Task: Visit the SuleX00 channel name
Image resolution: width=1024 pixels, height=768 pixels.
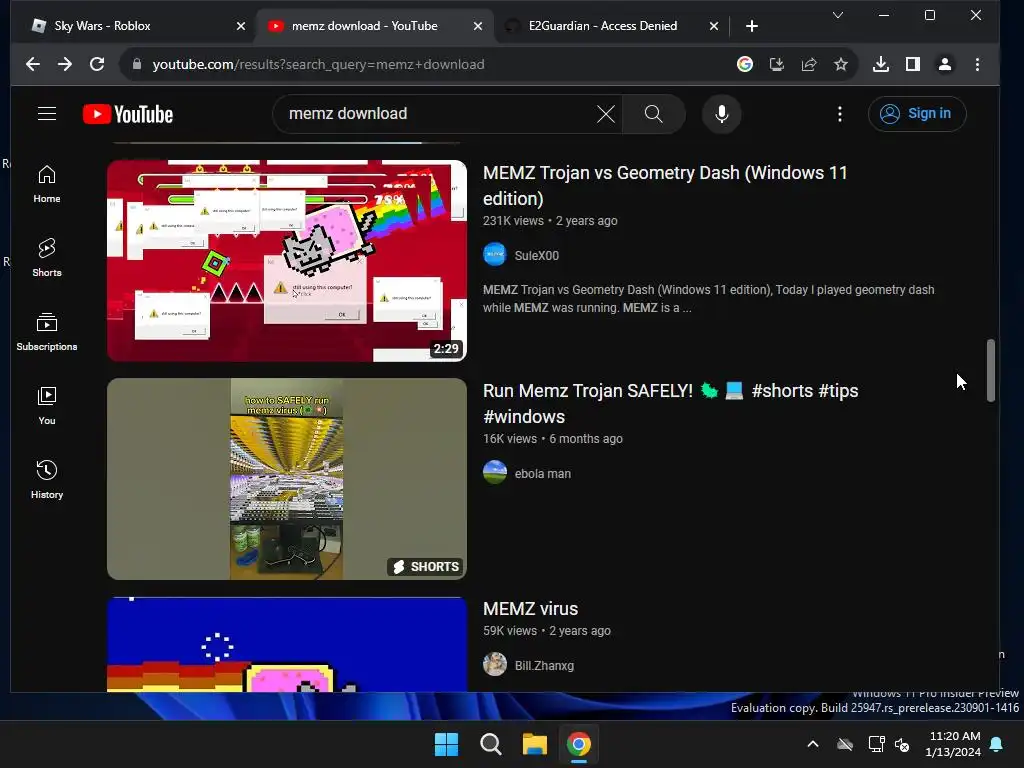Action: [536, 255]
